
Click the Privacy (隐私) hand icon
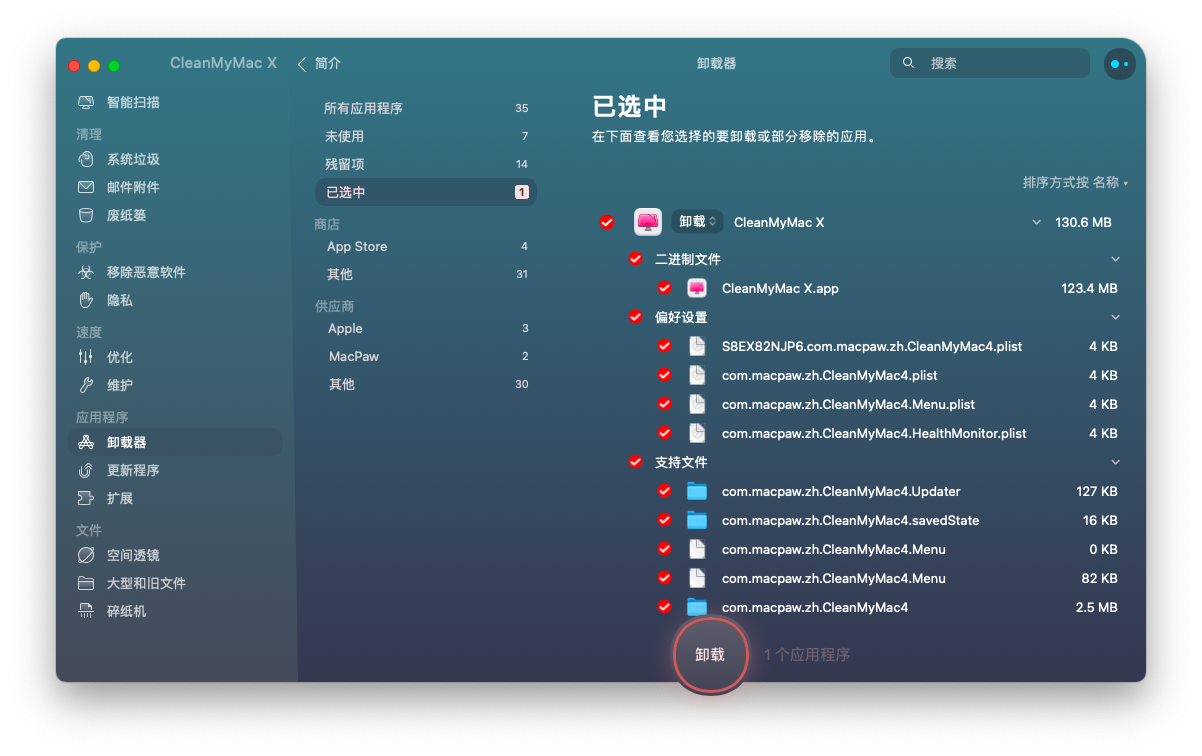pyautogui.click(x=86, y=300)
